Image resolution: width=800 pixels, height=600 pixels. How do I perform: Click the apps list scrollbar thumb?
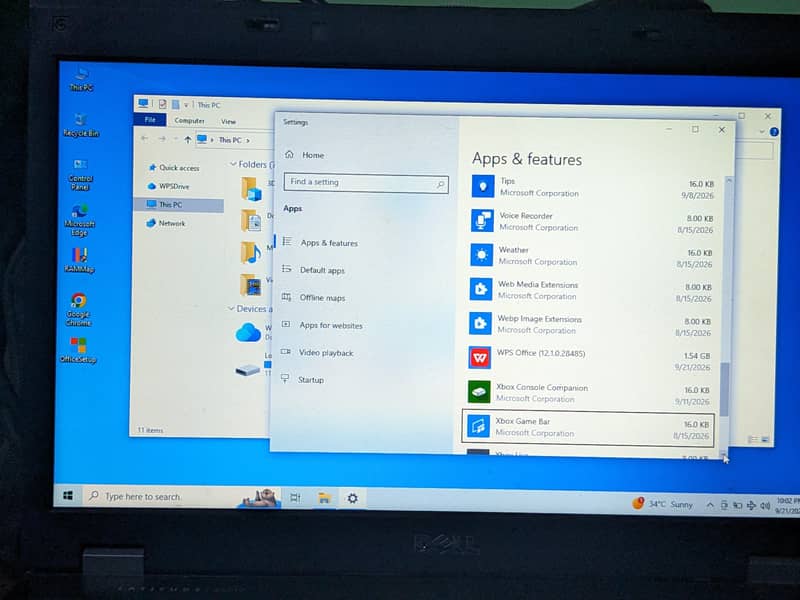(x=725, y=389)
